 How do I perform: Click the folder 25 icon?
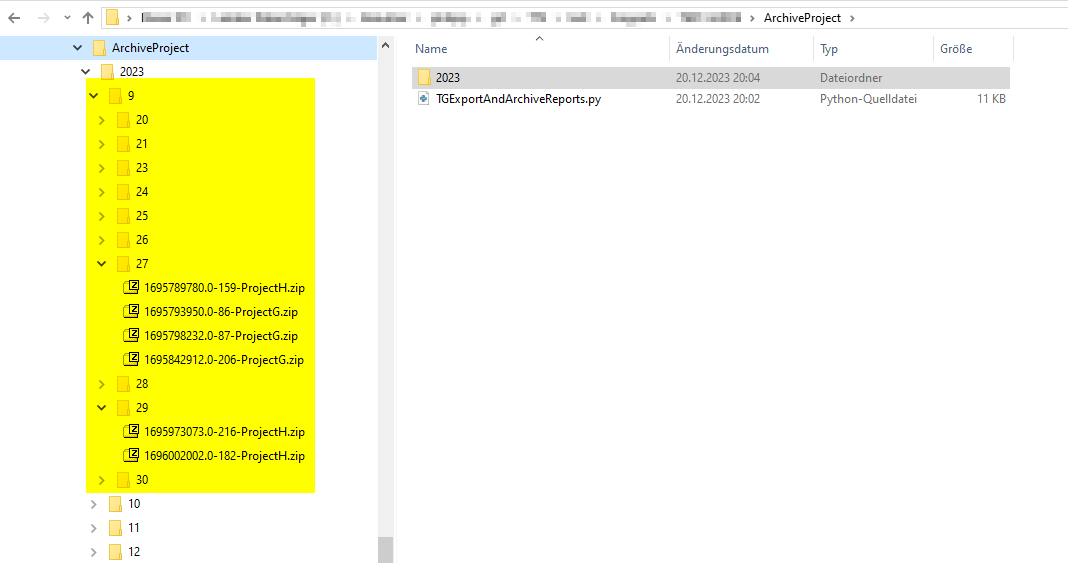click(x=123, y=216)
